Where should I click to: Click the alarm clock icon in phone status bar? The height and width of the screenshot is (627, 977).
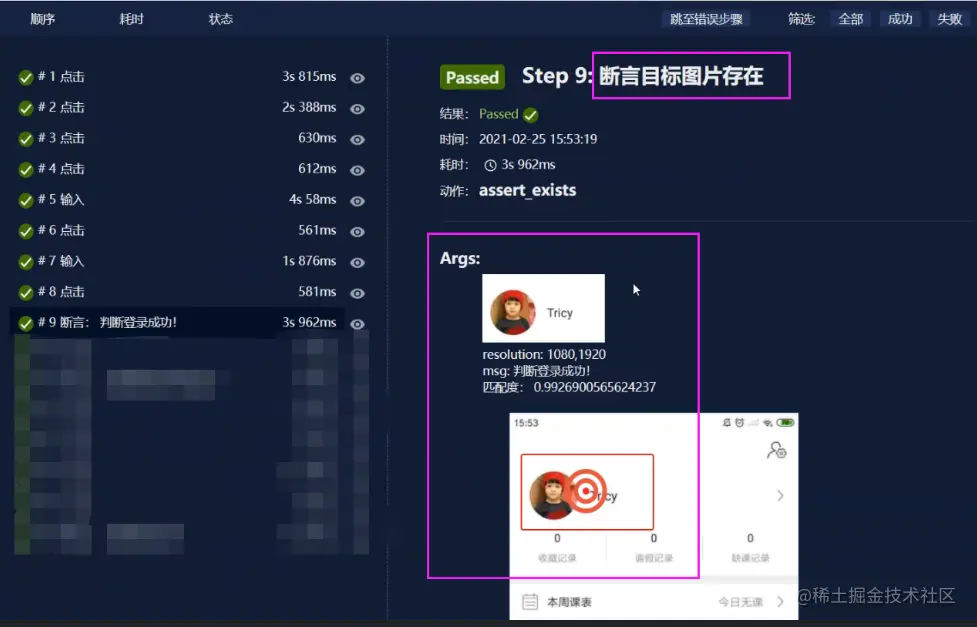point(740,422)
